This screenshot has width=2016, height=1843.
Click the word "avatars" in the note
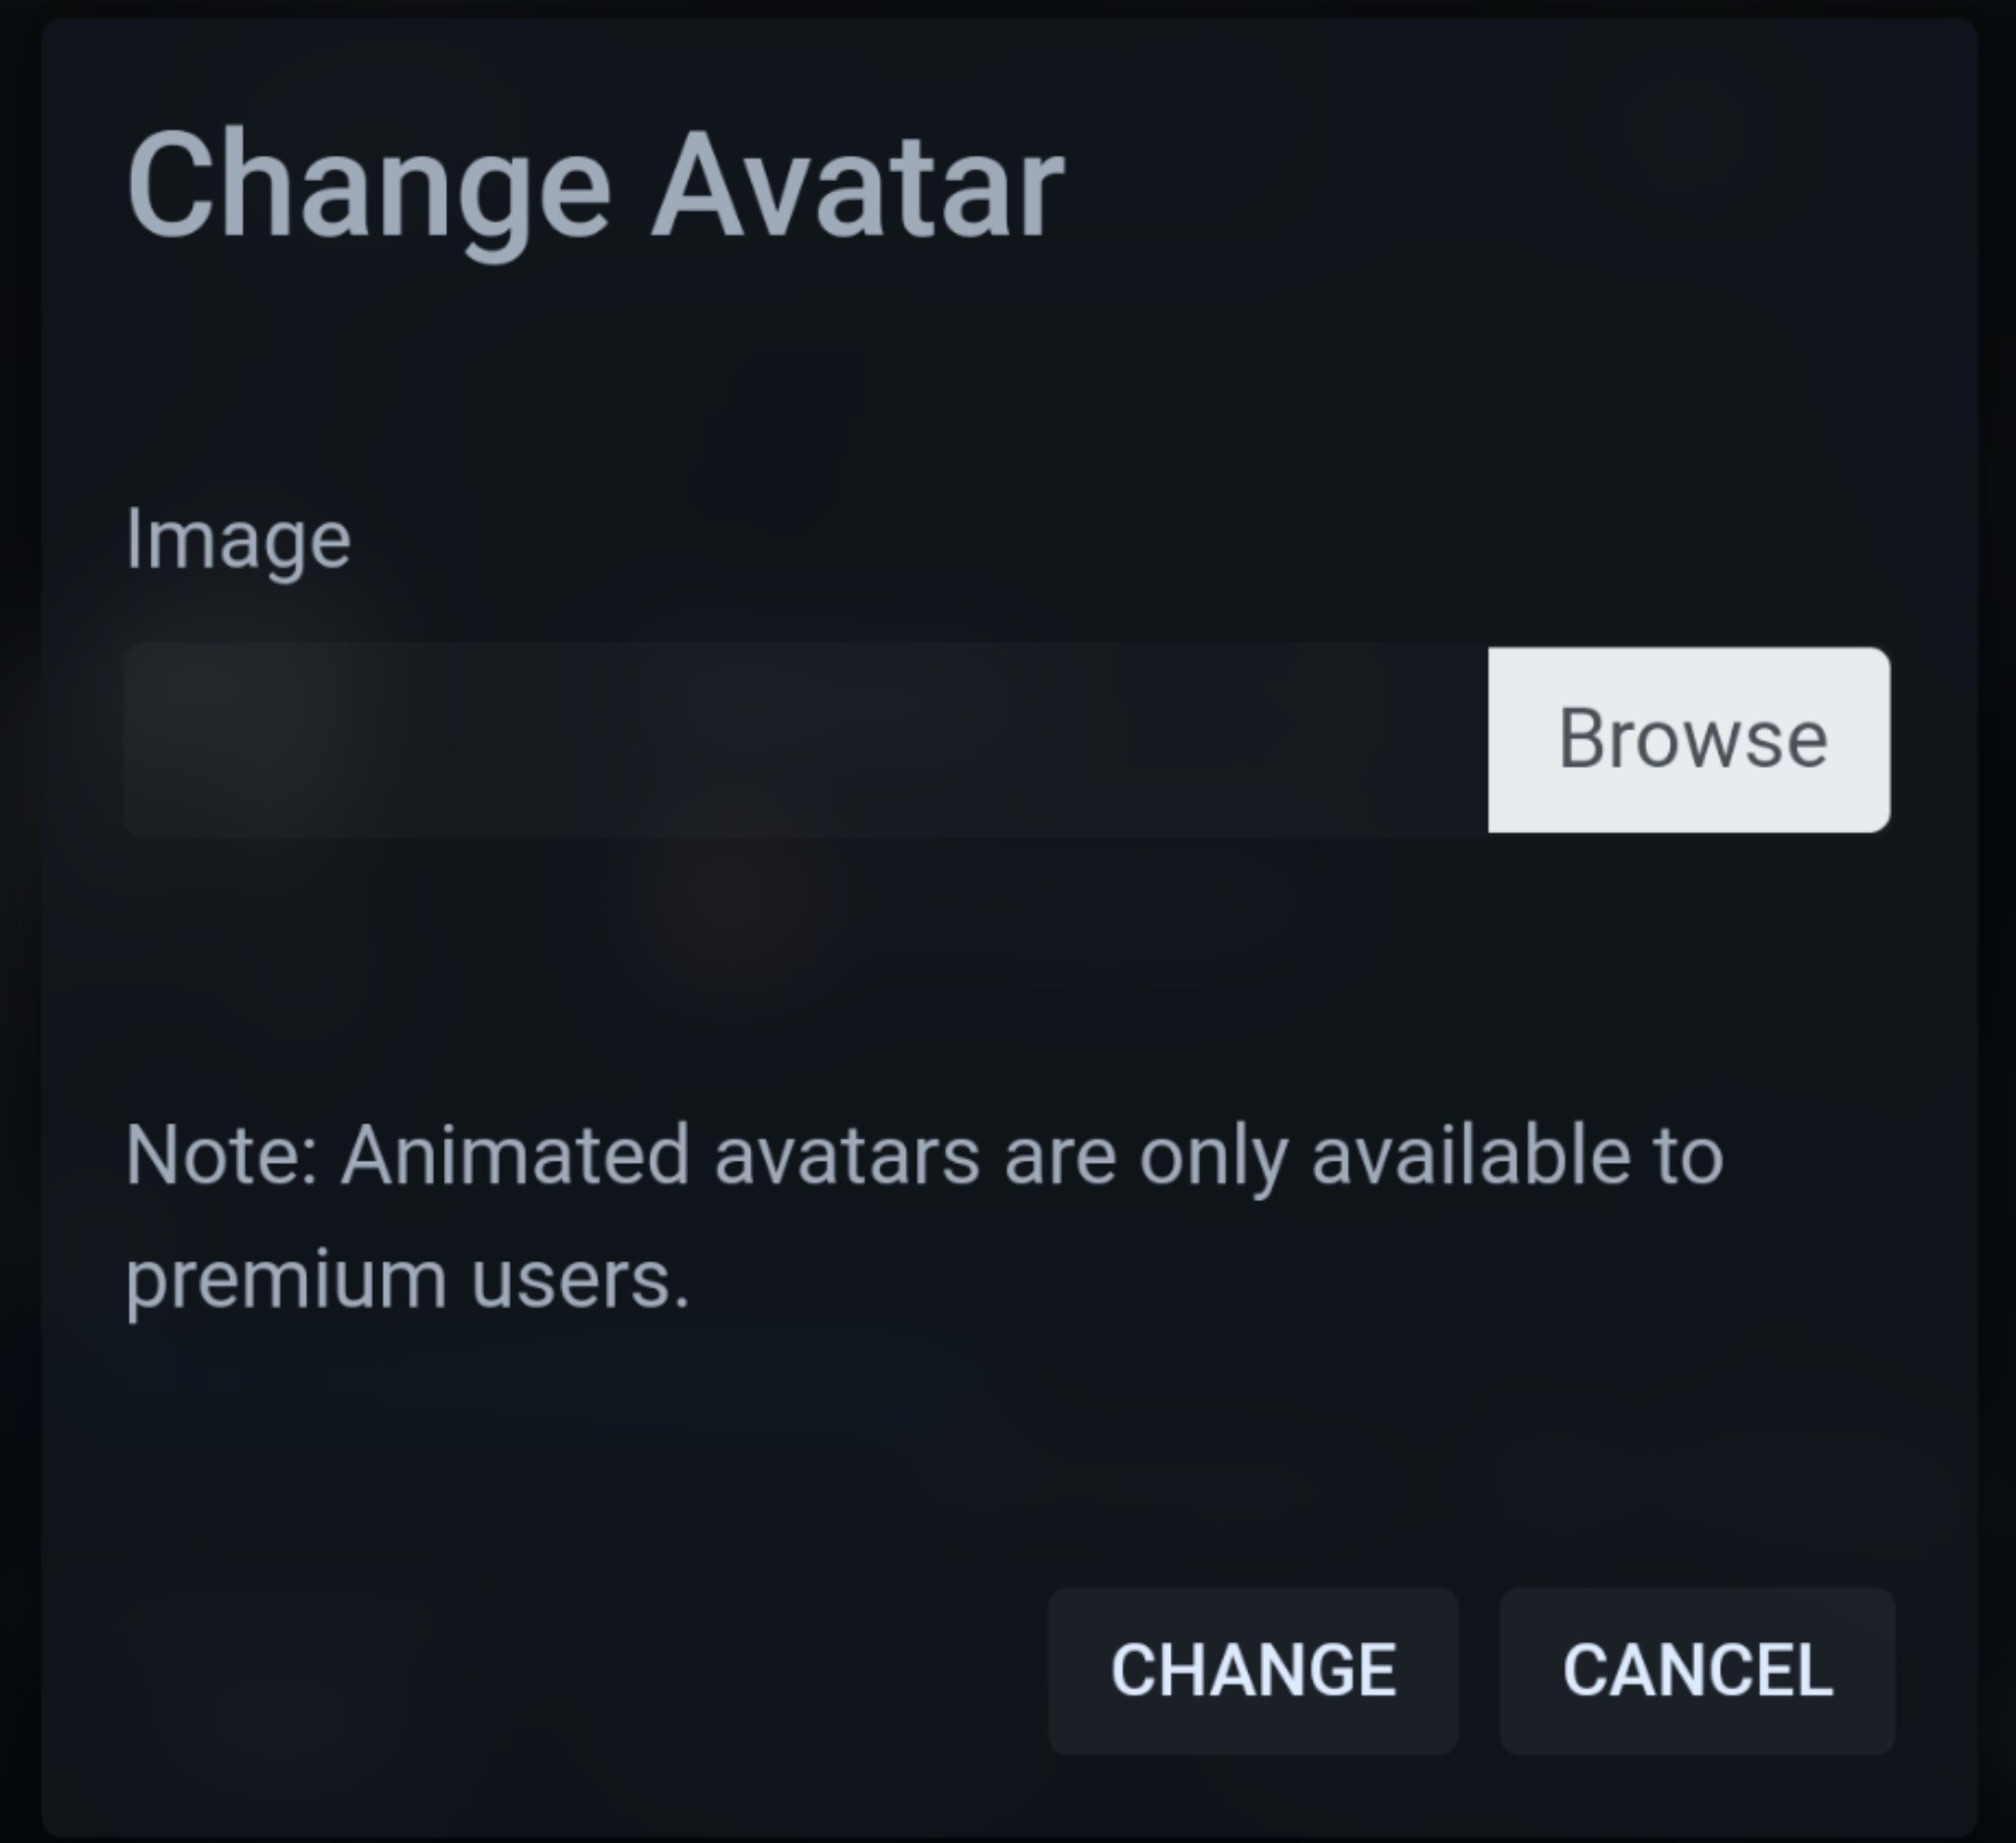point(846,1156)
